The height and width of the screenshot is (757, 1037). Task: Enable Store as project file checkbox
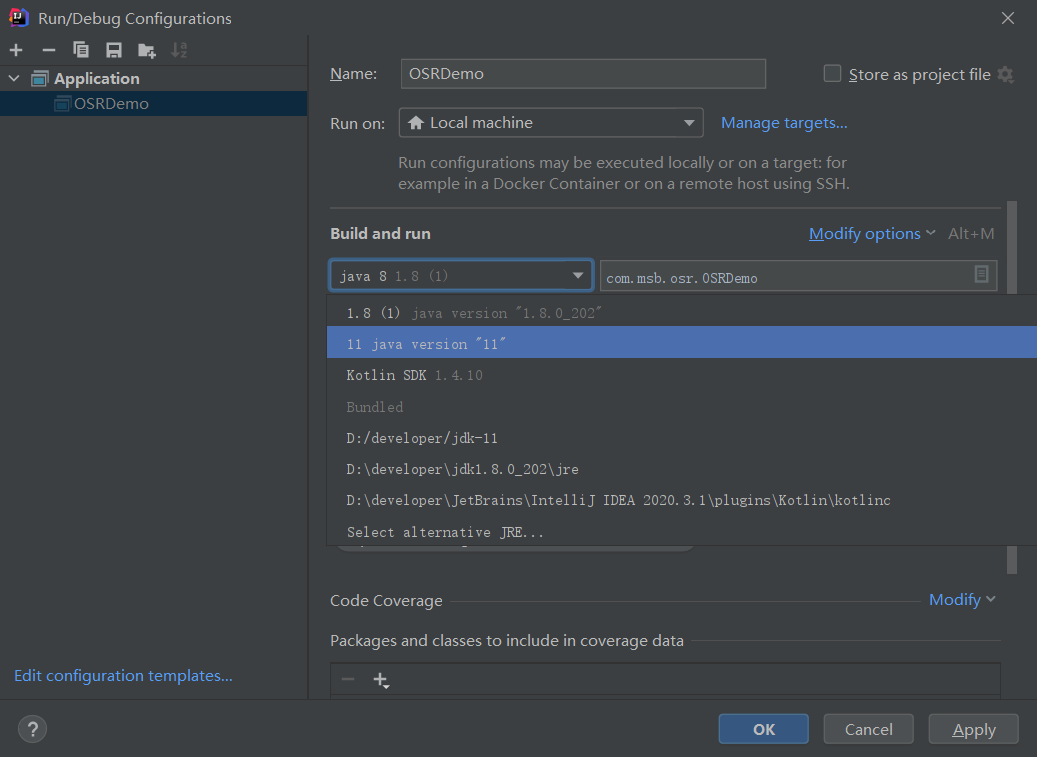(x=832, y=73)
